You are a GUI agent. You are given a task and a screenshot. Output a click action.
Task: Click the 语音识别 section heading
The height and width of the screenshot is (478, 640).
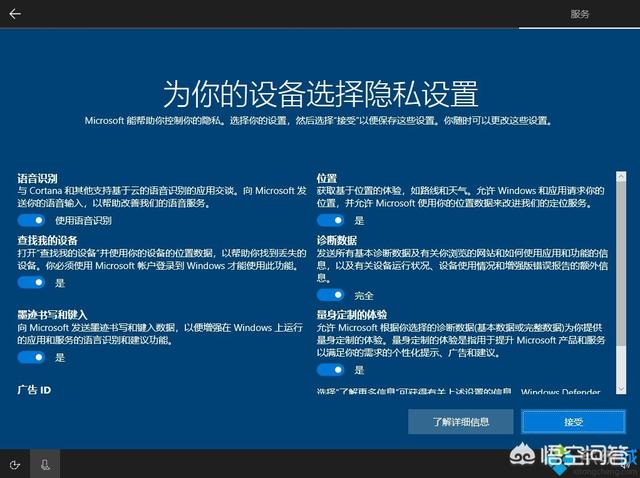click(x=37, y=177)
